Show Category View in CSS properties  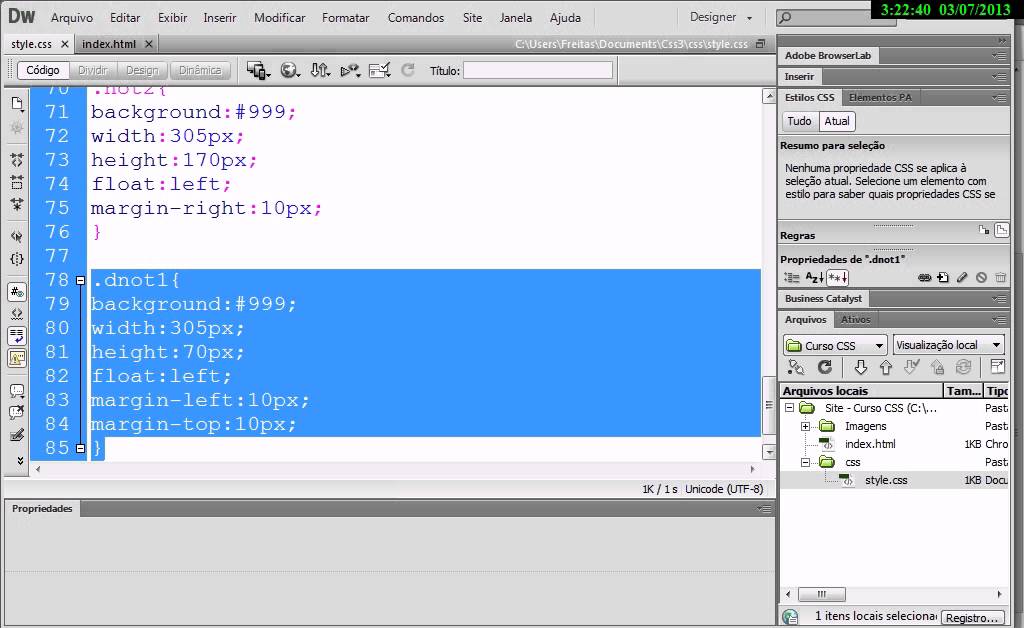pos(792,277)
